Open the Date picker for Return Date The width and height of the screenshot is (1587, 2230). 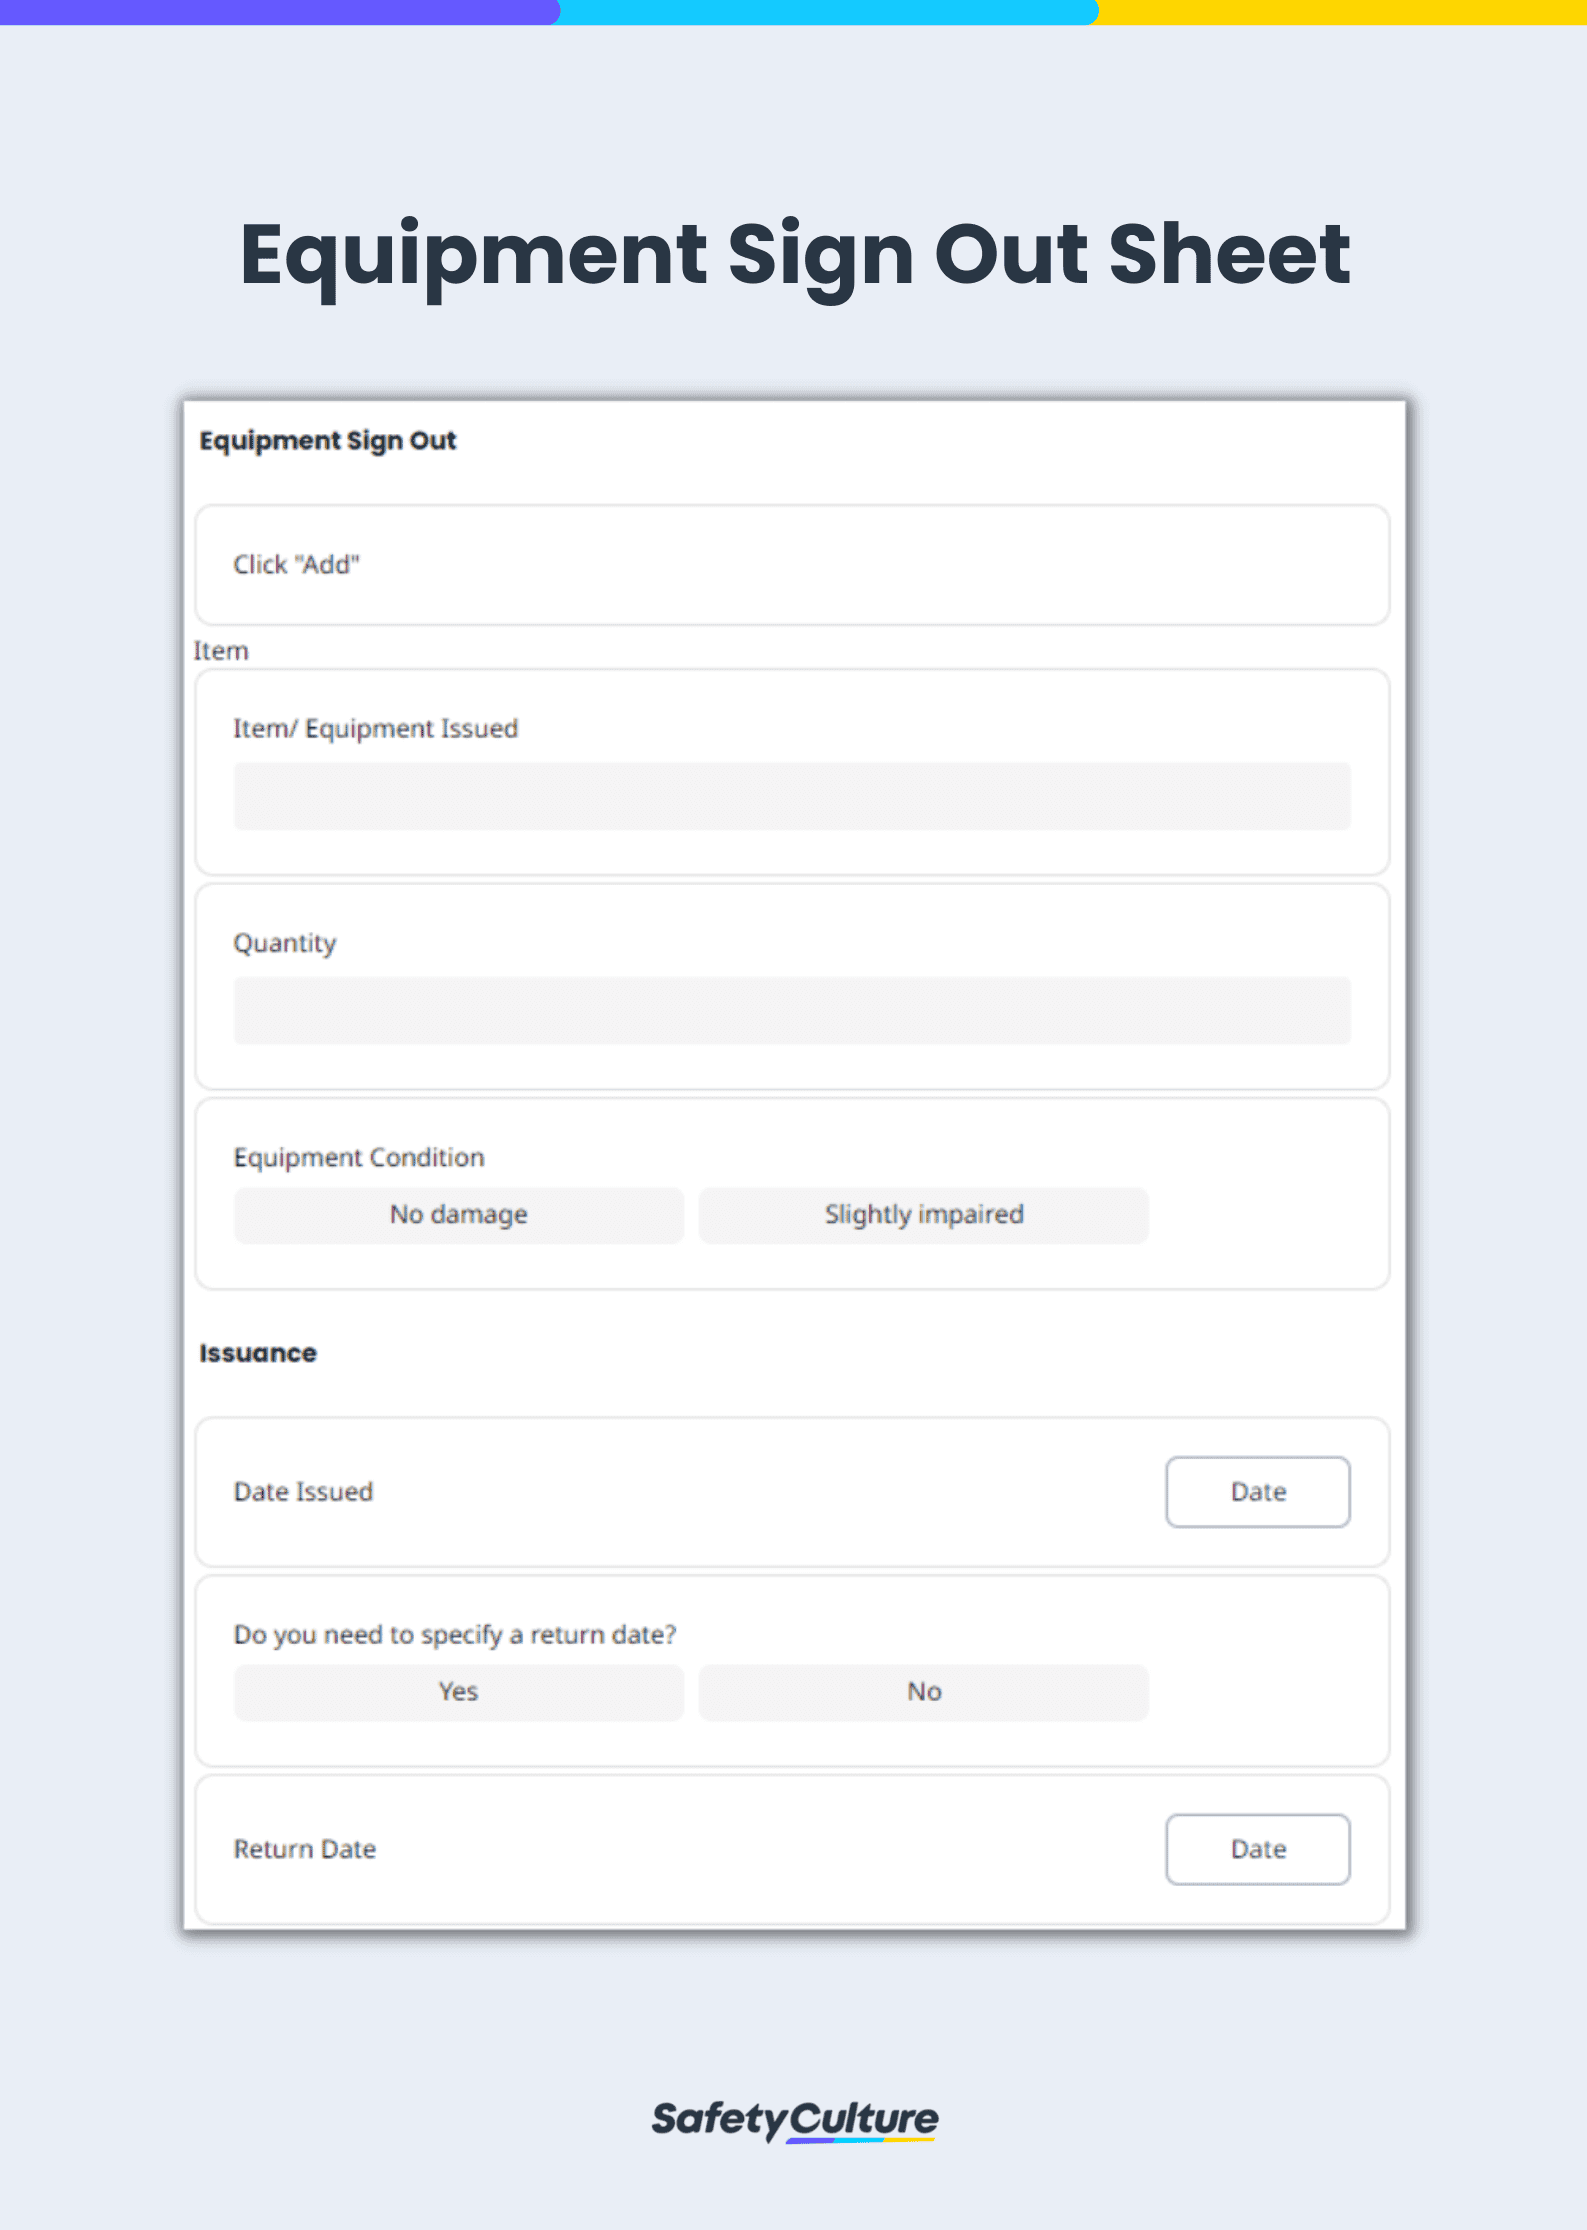(x=1257, y=1849)
